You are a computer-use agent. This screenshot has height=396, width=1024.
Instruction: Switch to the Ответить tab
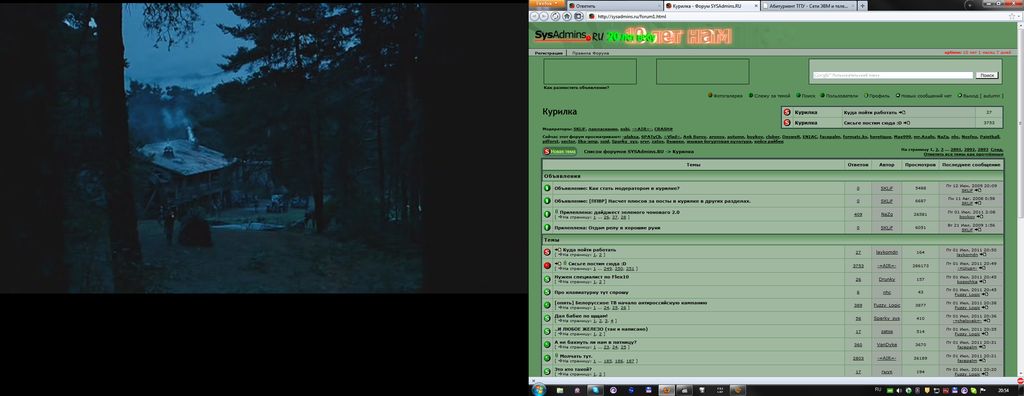point(614,6)
